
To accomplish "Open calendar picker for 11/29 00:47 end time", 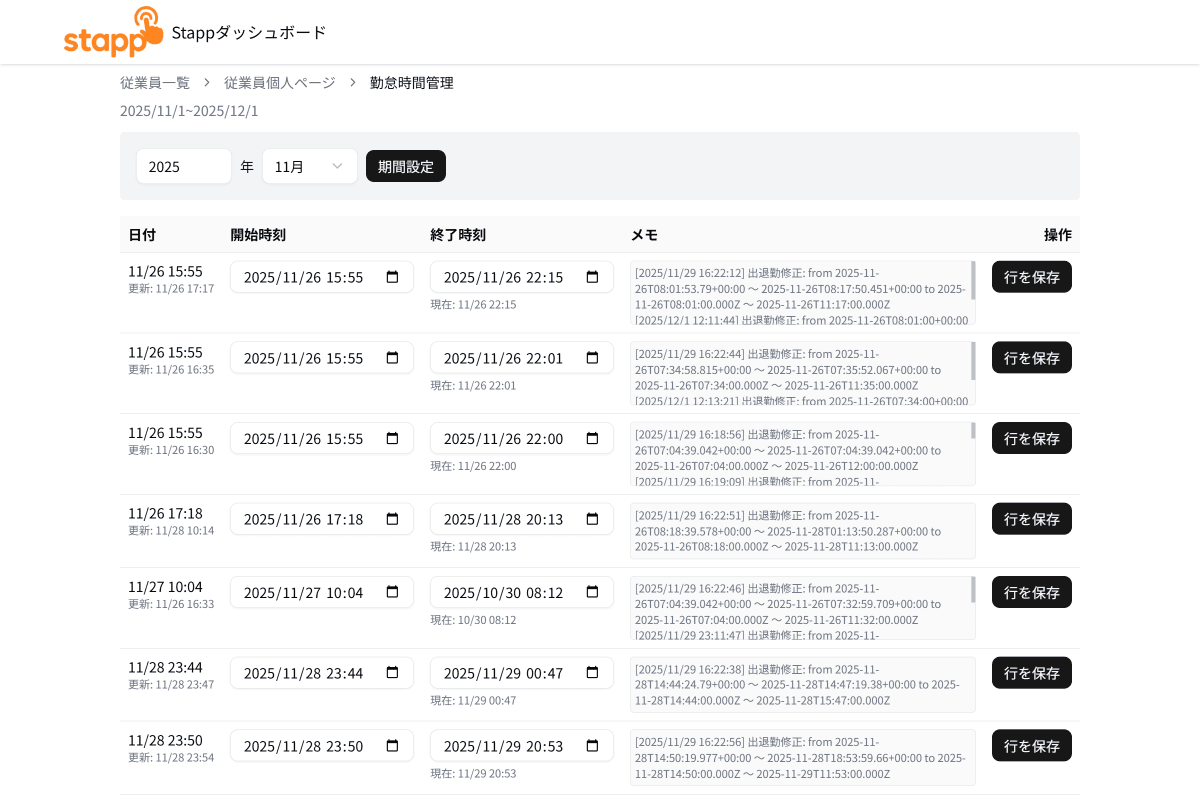I will pyautogui.click(x=592, y=673).
